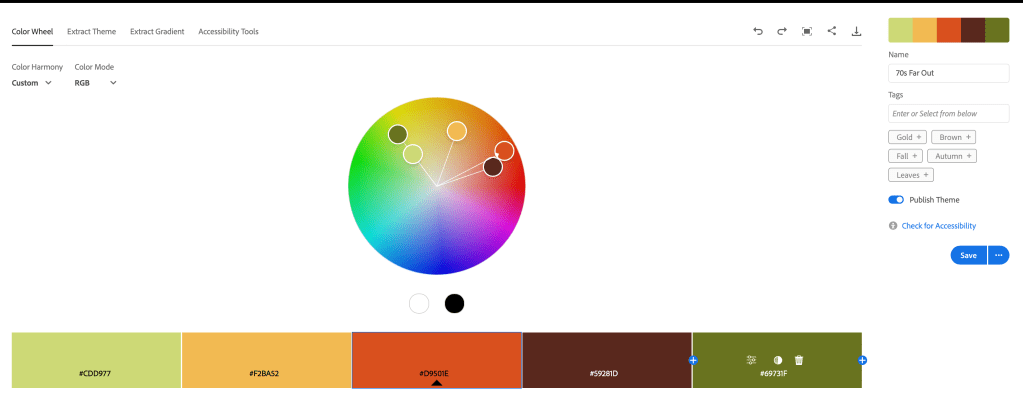Image resolution: width=1023 pixels, height=401 pixels.
Task: Click the orange-red handle on the color wheel
Action: click(x=504, y=151)
